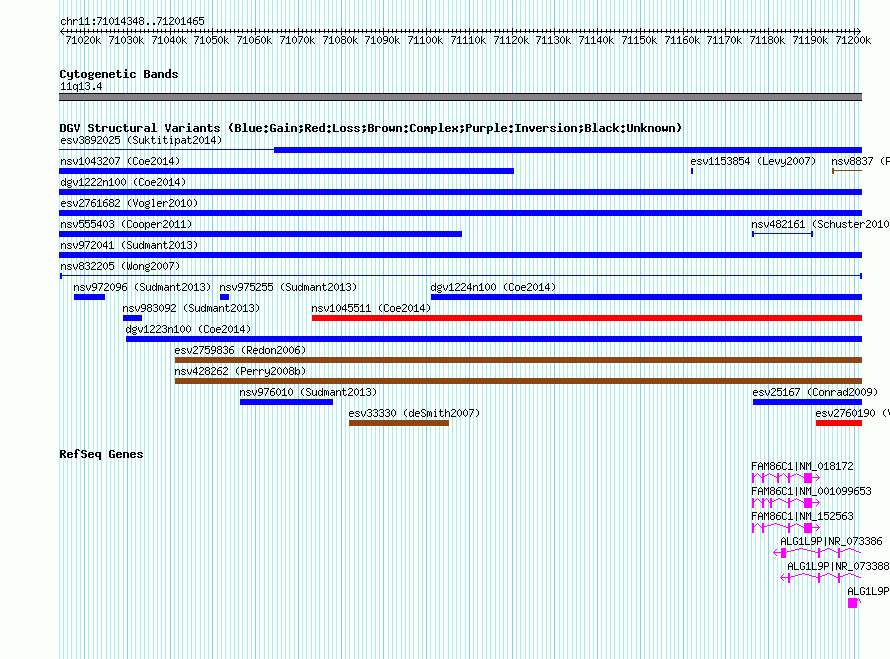Screen dimensions: 890x659
Task: Click the esv3892025 (Suktitipat2014) variant label
Action: pyautogui.click(x=141, y=140)
